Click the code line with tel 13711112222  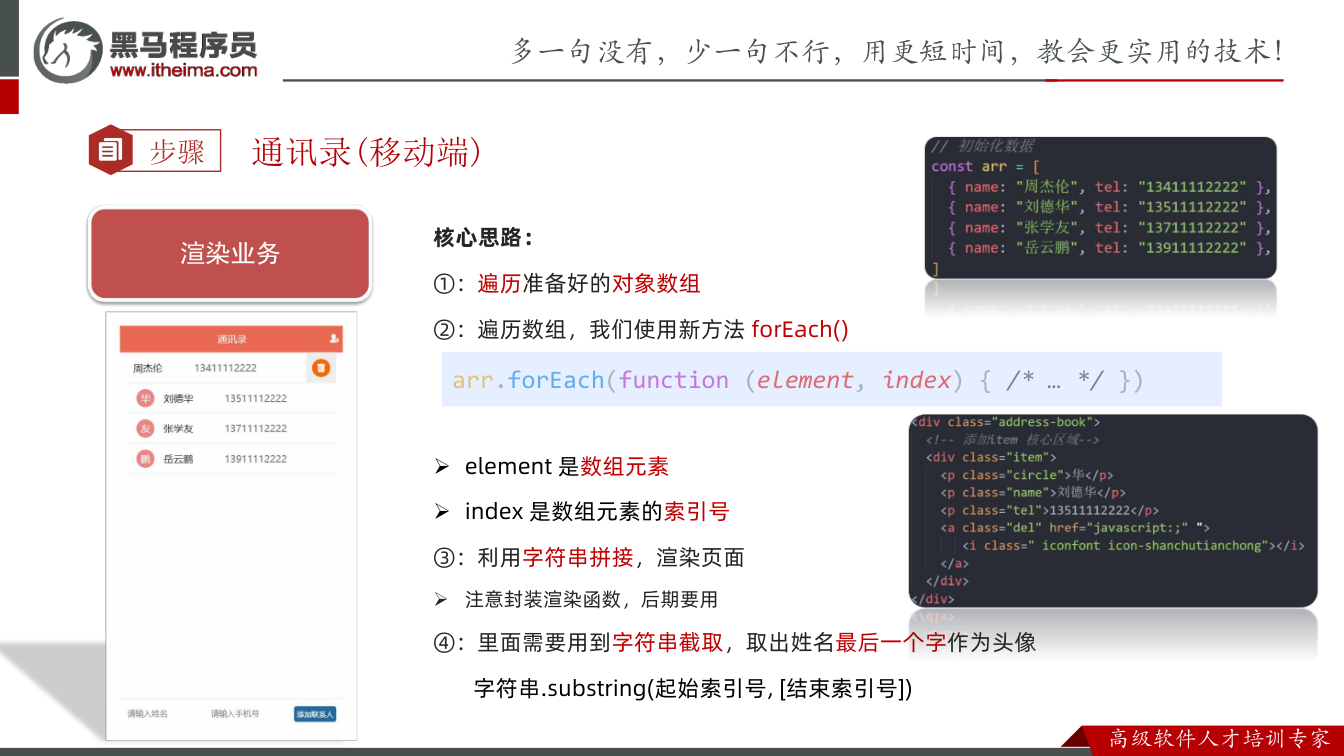[x=1110, y=228]
